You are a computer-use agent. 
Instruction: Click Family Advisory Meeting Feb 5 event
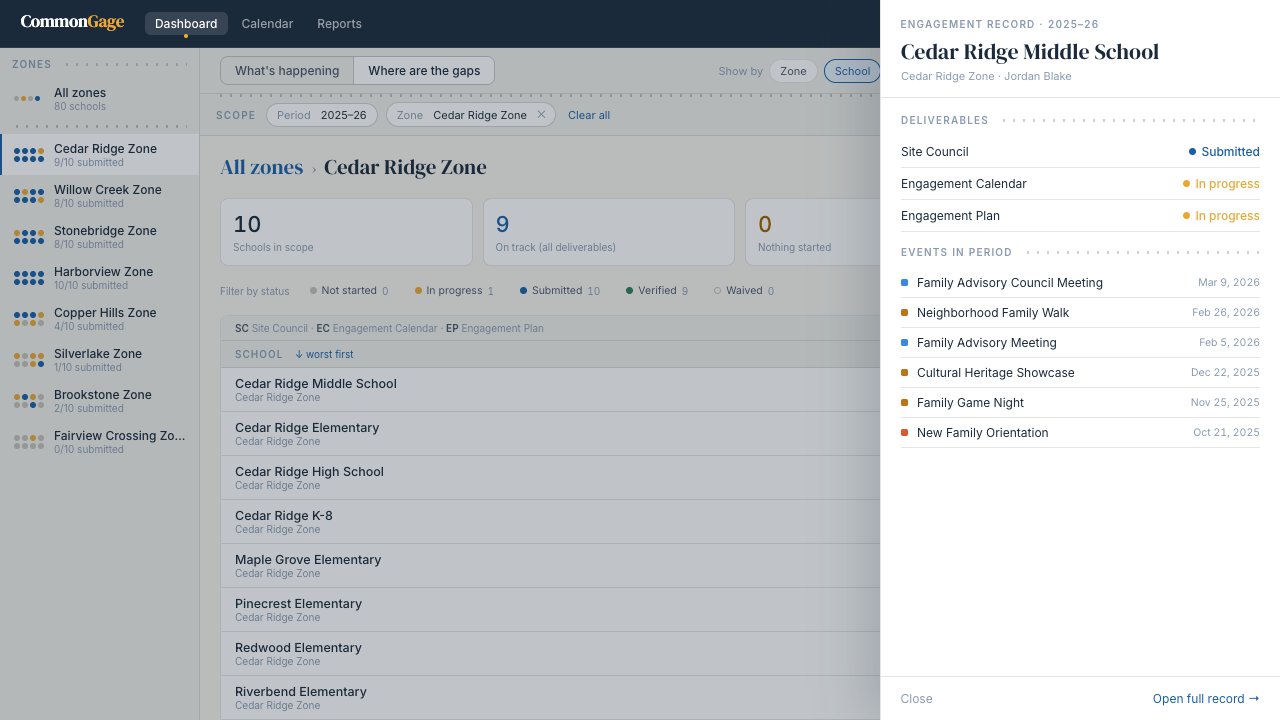1080,343
